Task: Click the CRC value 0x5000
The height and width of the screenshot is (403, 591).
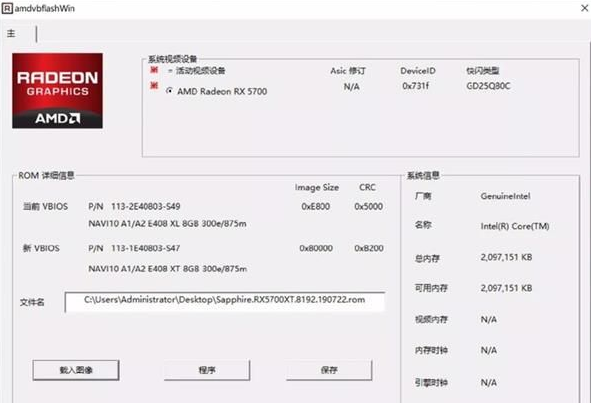Action: tap(369, 207)
